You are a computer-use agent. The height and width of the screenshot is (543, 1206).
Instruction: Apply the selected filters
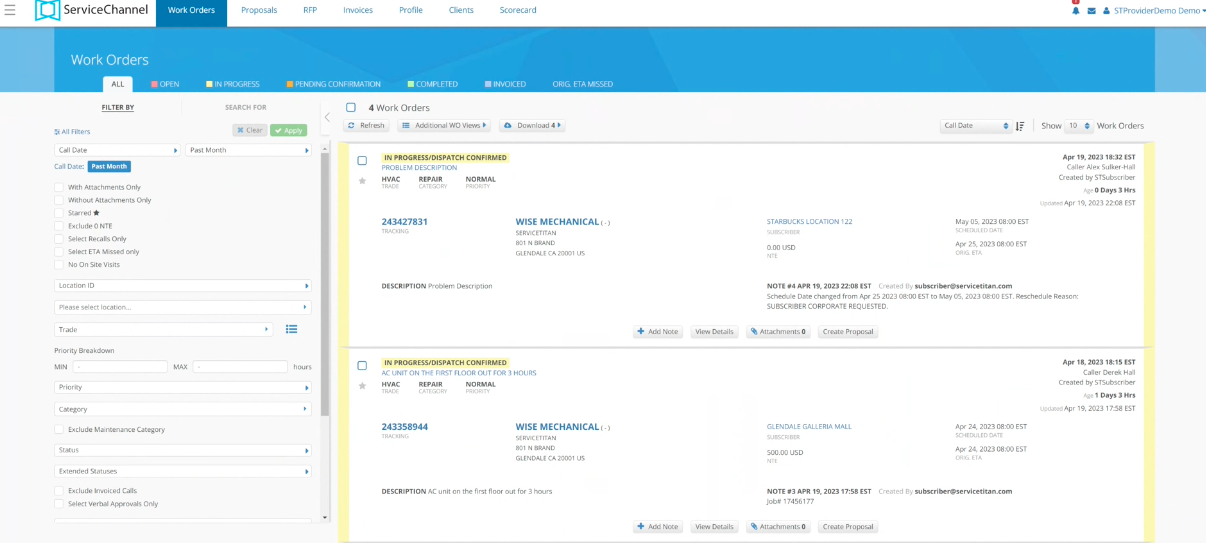click(x=288, y=130)
